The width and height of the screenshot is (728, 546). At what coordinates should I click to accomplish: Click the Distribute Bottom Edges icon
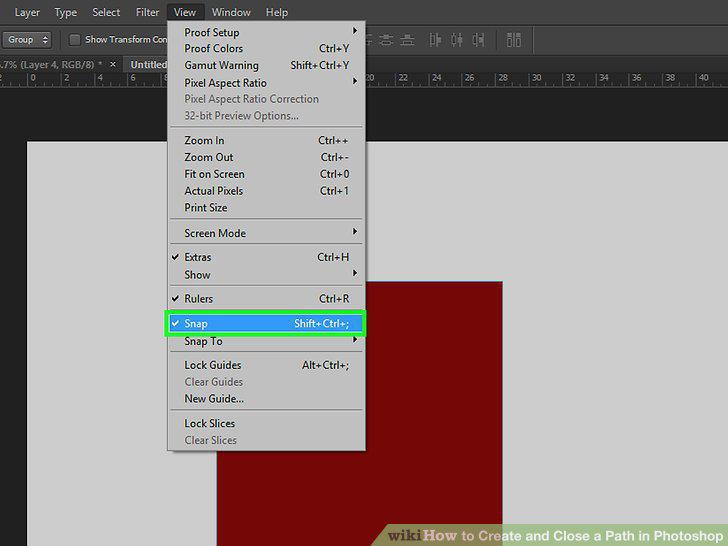pos(407,40)
